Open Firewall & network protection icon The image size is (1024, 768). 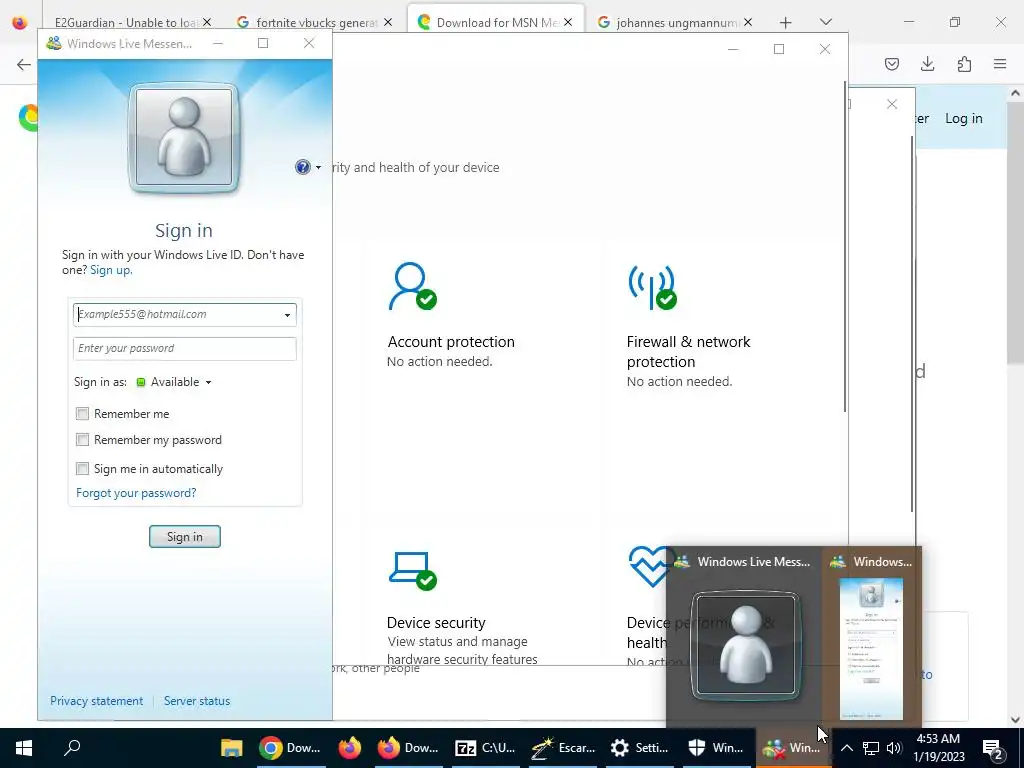point(652,286)
